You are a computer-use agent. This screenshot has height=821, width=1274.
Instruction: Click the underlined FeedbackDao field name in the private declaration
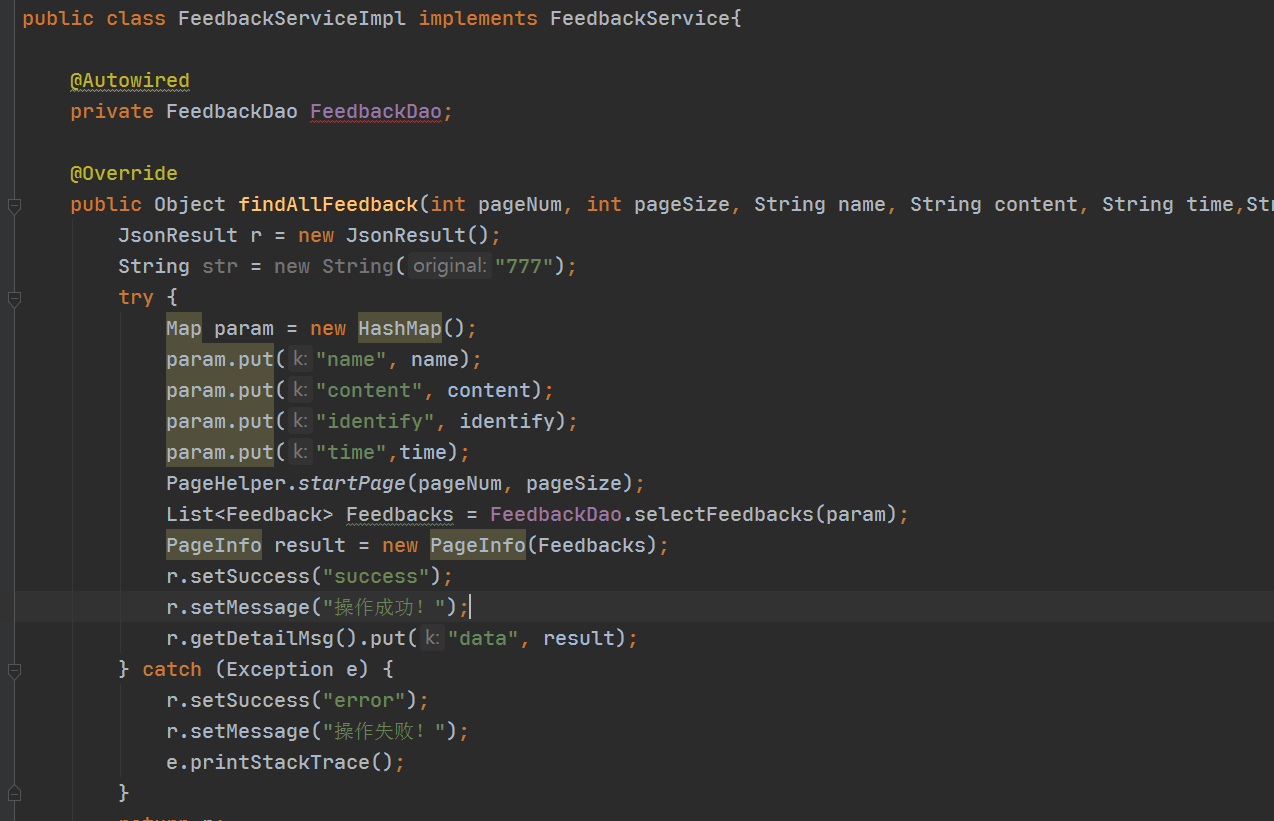click(376, 111)
